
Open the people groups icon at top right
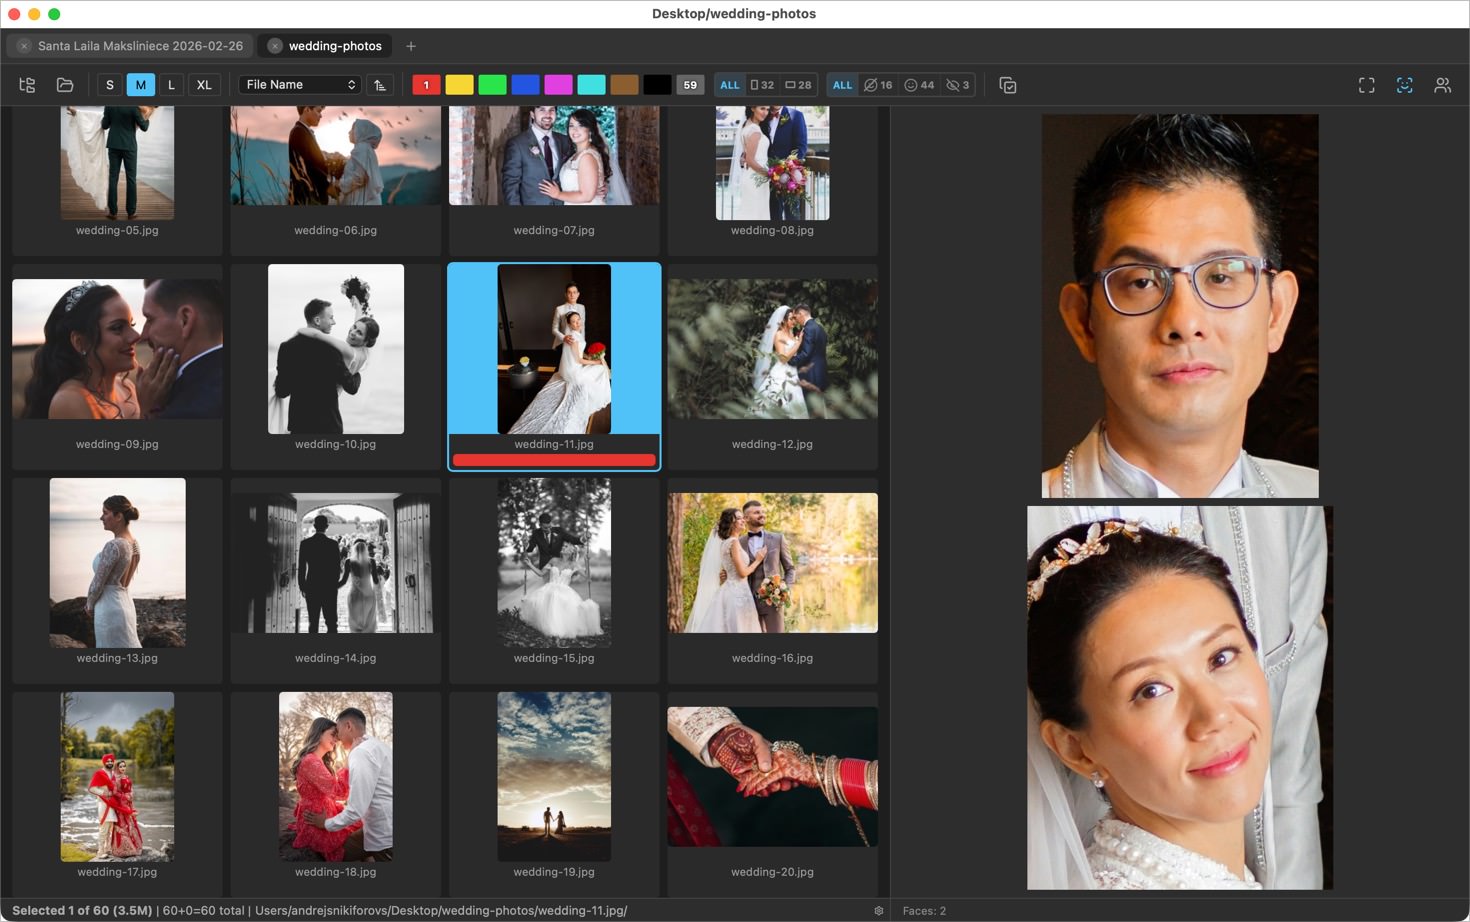click(1443, 85)
